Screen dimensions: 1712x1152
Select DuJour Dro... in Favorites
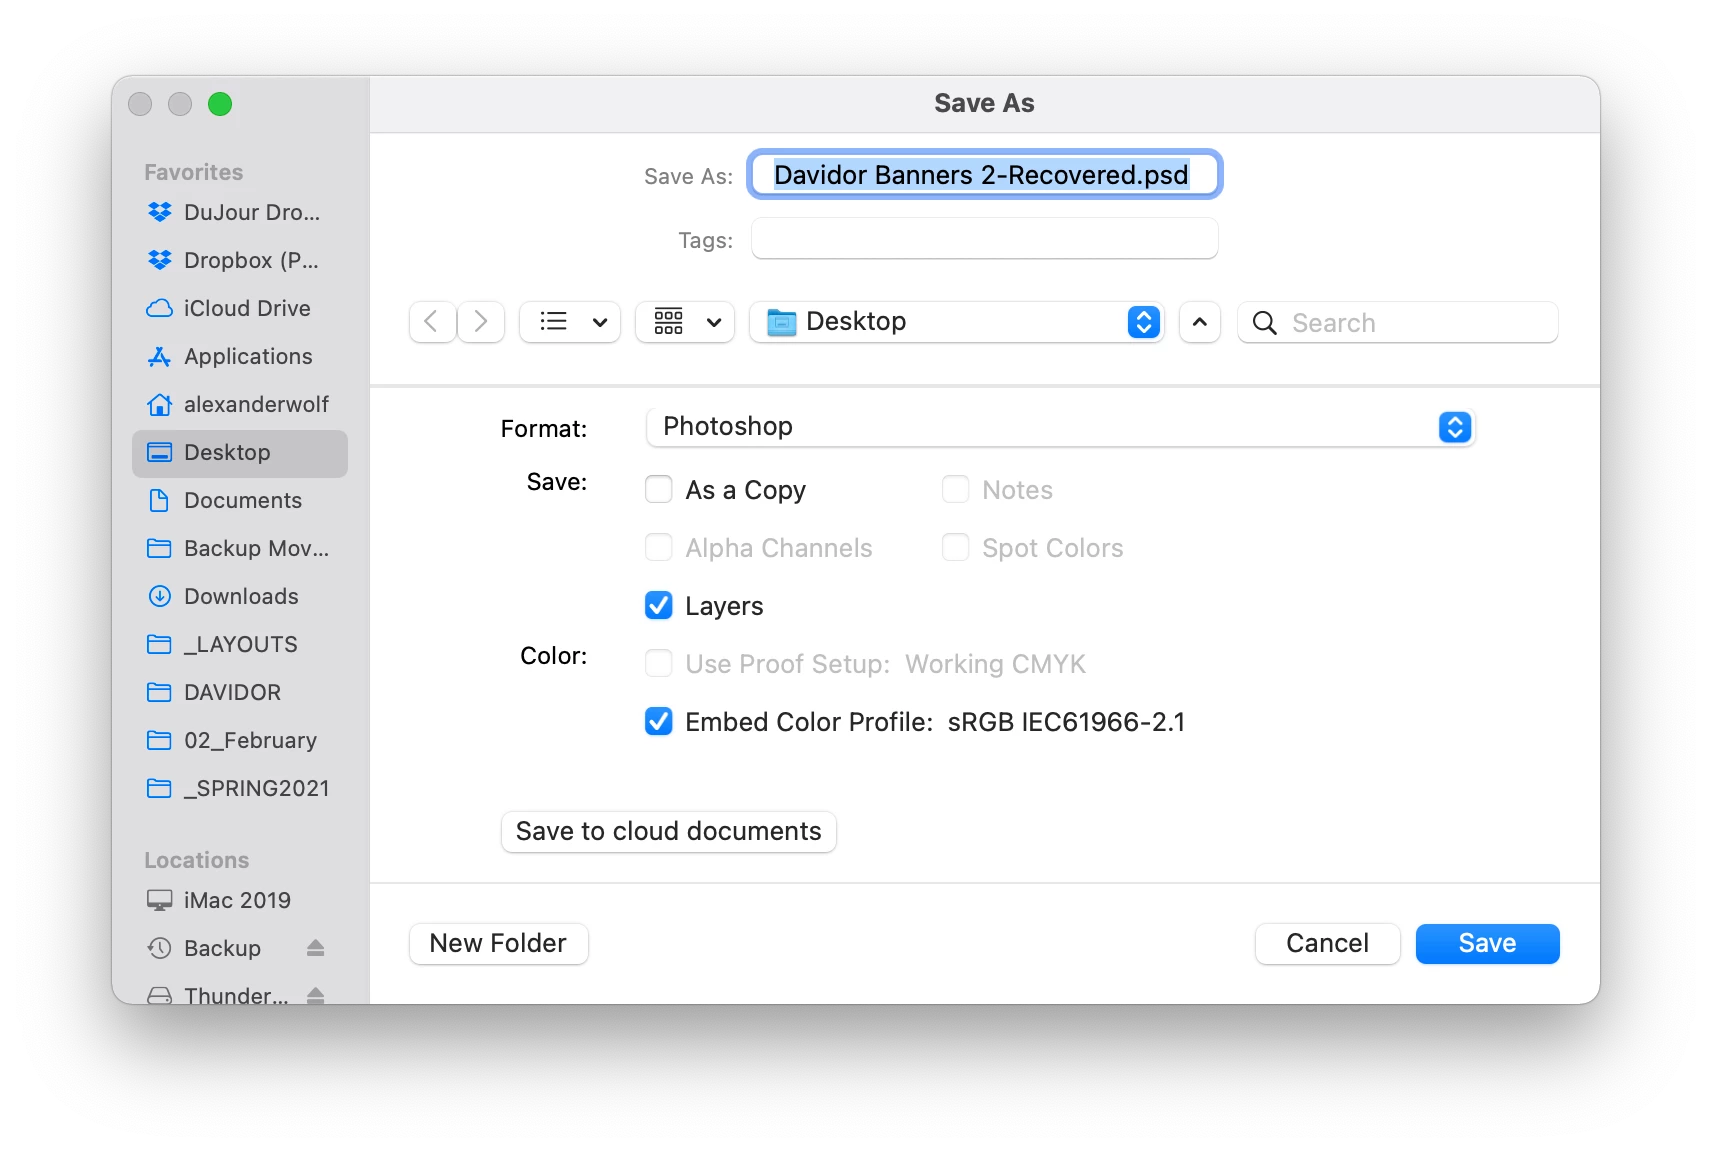tap(240, 212)
